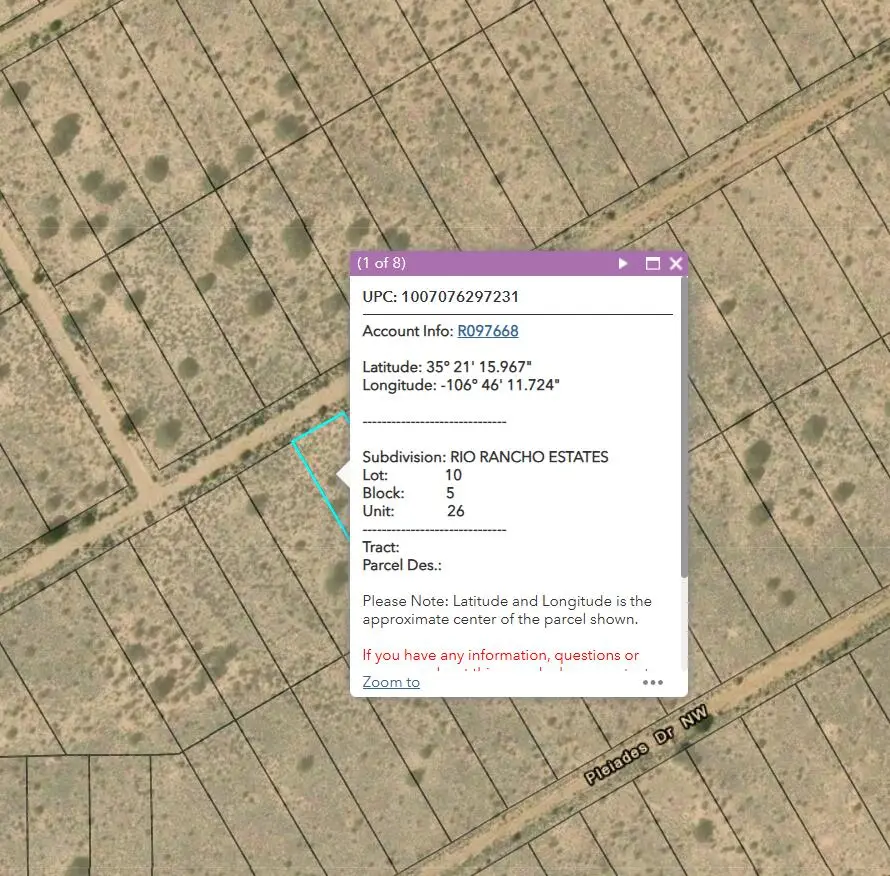The height and width of the screenshot is (876, 890).
Task: Click the Block value 5
Action: [x=450, y=493]
